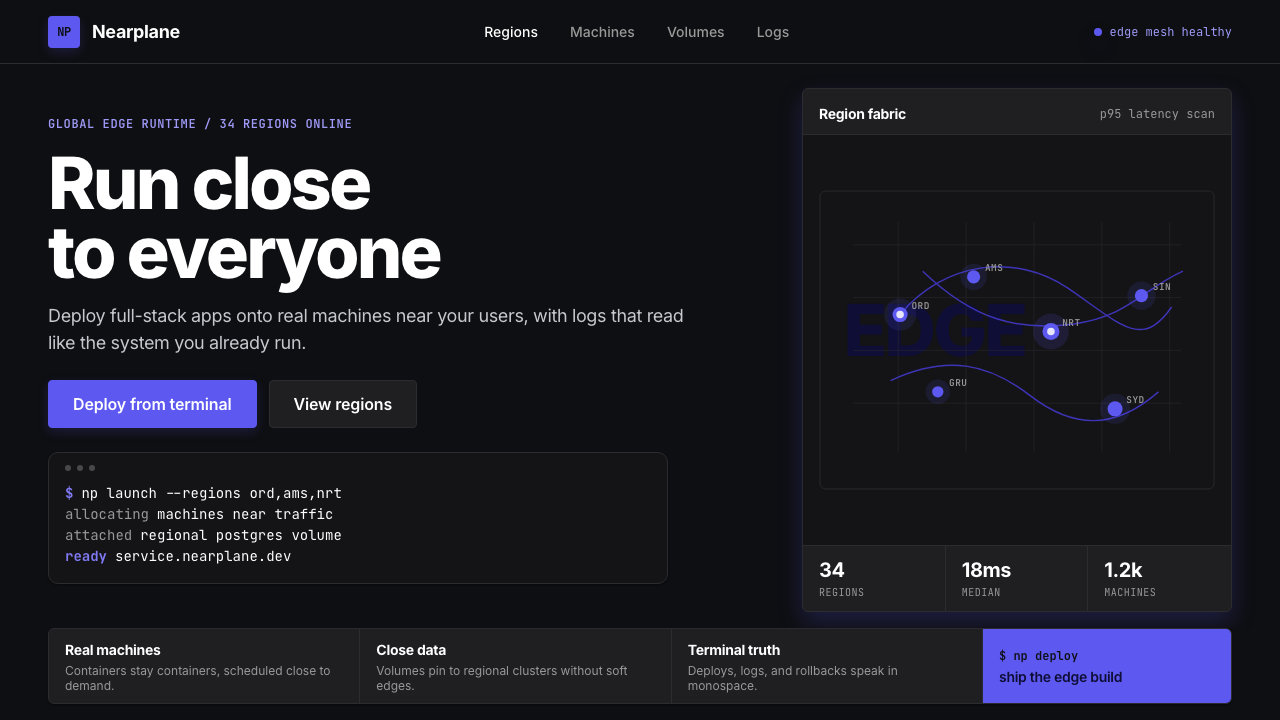Click the Run close to everyone headline
1280x720 pixels.
(x=245, y=217)
